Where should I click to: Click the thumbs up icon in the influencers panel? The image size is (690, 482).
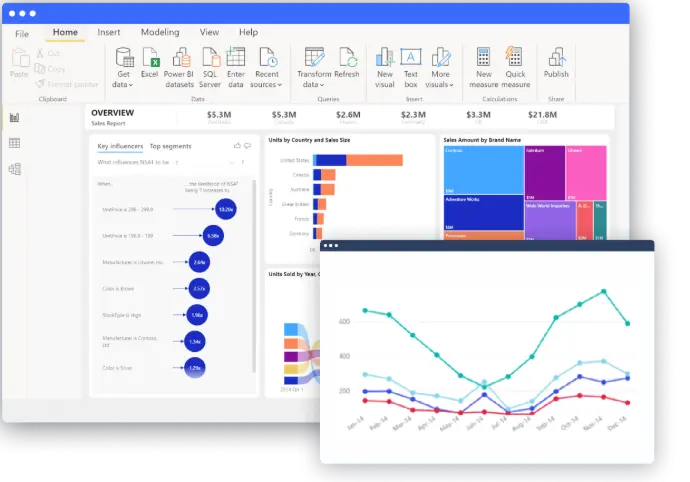[x=237, y=145]
